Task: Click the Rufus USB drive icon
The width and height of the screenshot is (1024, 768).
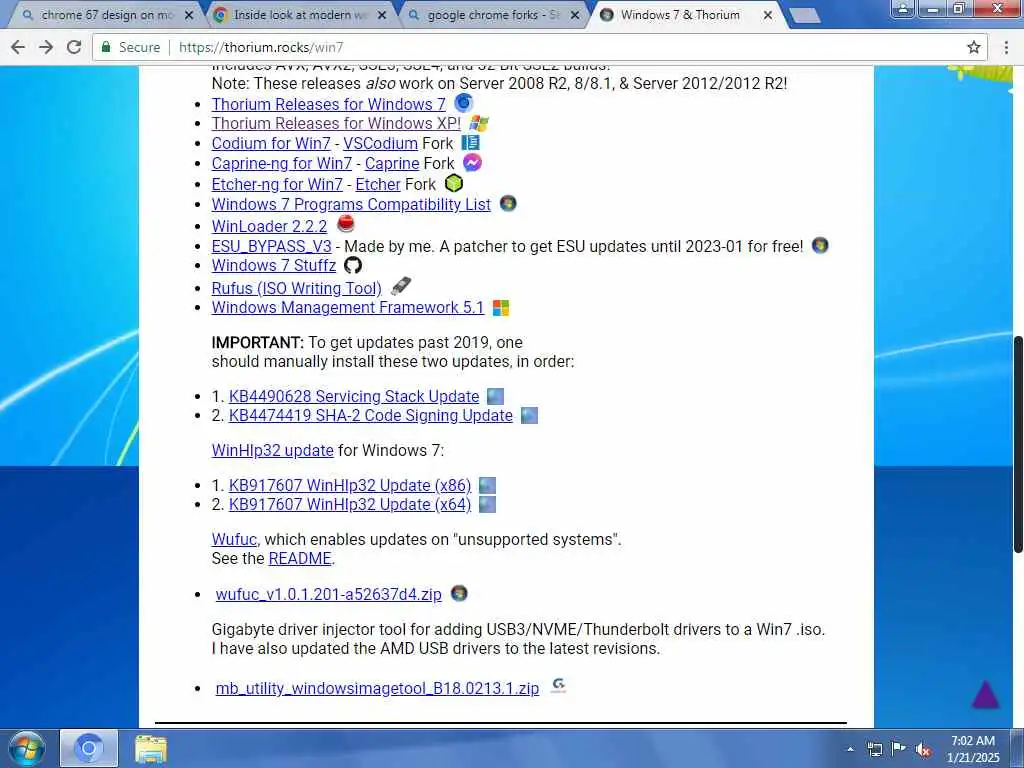Action: pyautogui.click(x=400, y=286)
